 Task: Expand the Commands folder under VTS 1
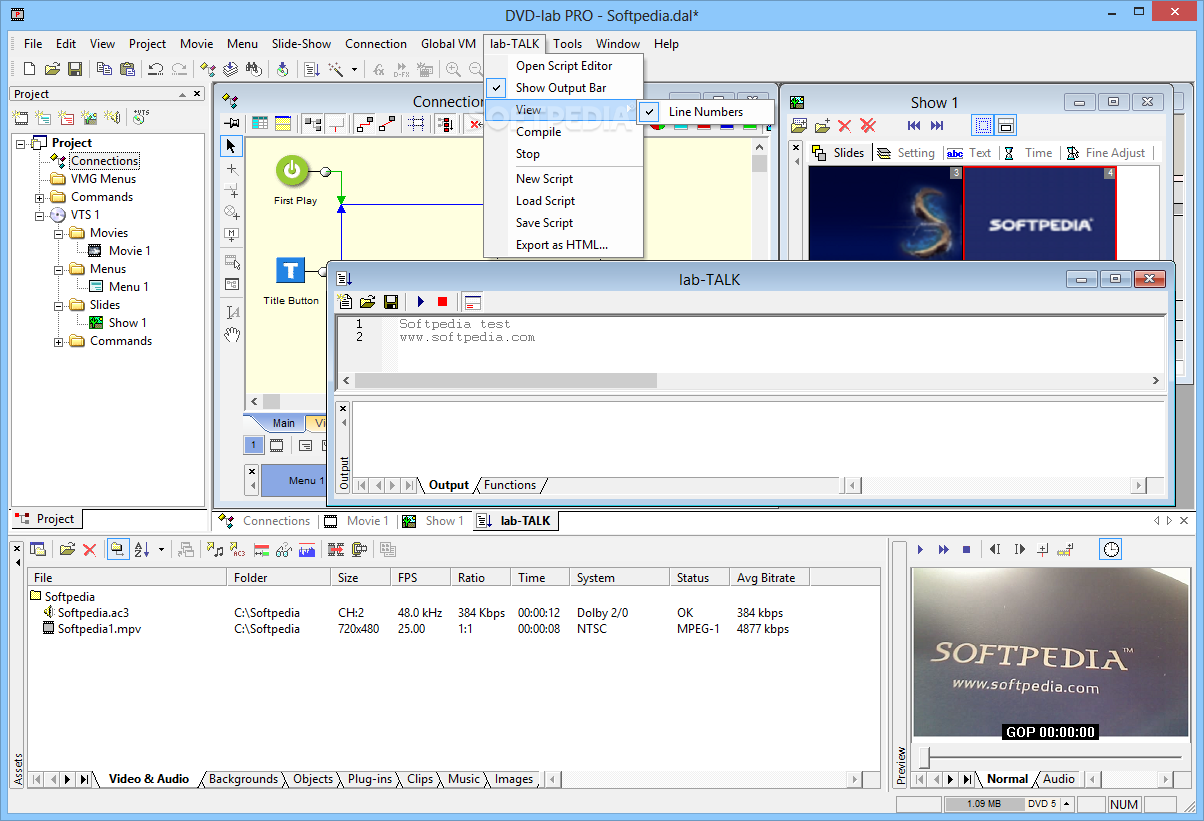tap(59, 341)
